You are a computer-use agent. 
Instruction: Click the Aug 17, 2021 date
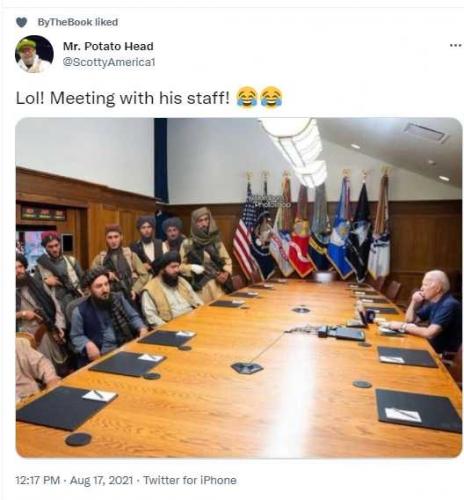point(101,480)
